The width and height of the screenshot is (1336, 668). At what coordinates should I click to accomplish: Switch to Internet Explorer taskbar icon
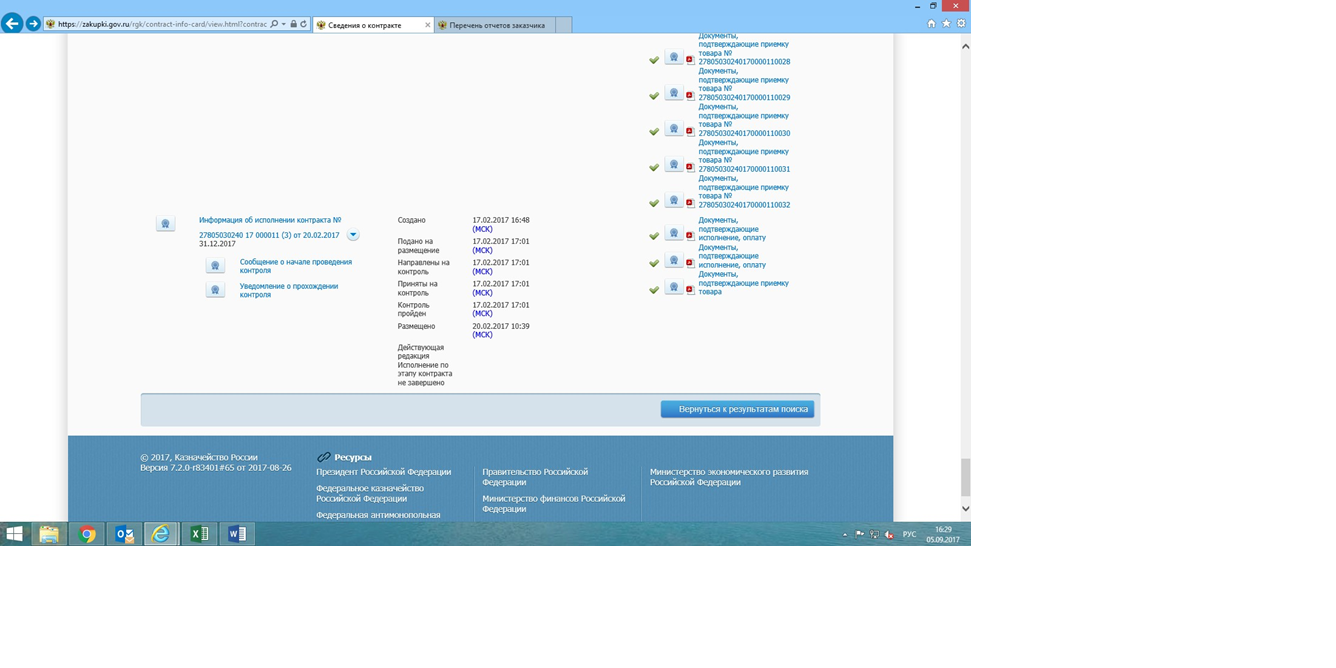pos(161,534)
